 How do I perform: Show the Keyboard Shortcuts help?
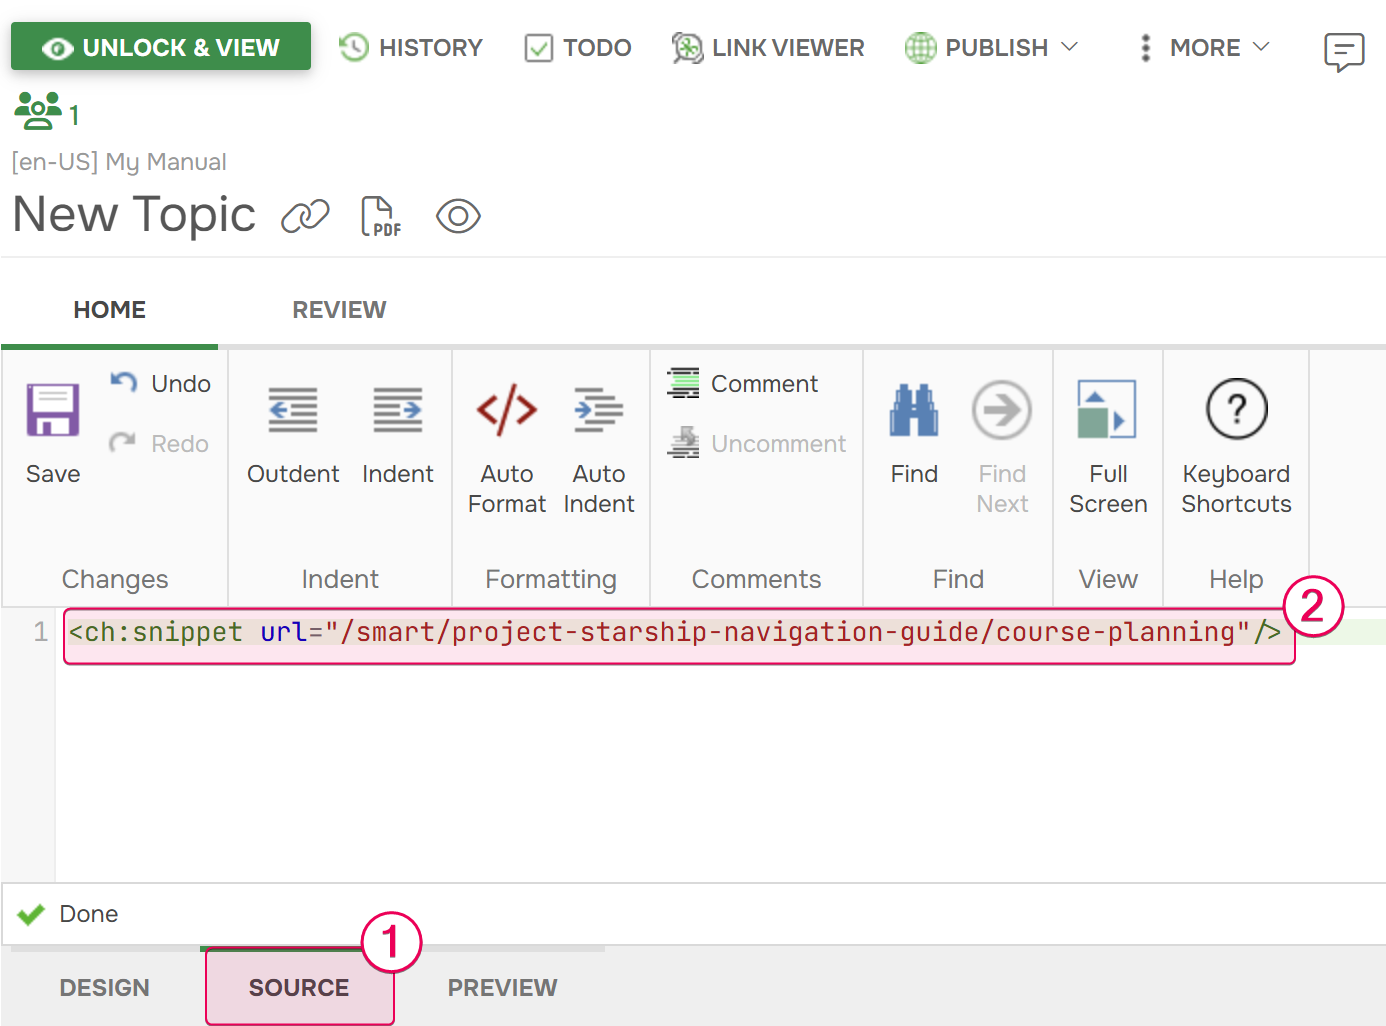(1236, 440)
